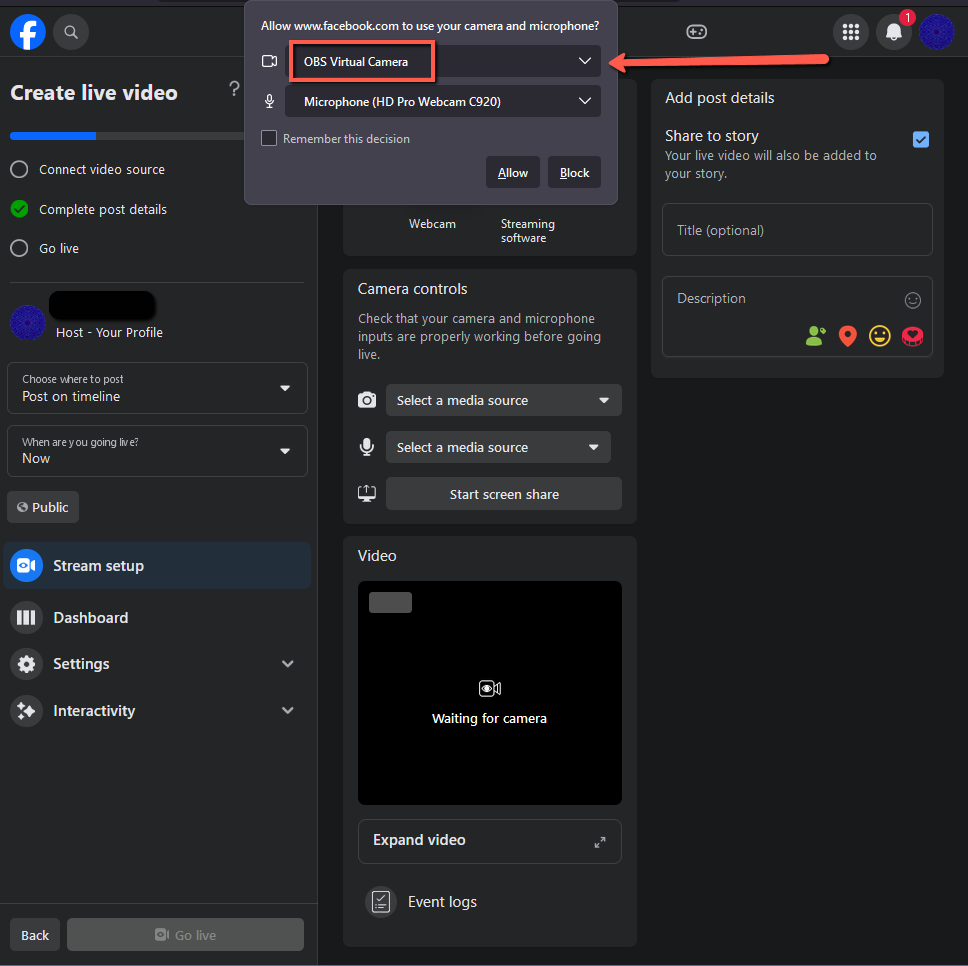Select the Webcam source tab
Screen dimensions: 968x966
432,223
